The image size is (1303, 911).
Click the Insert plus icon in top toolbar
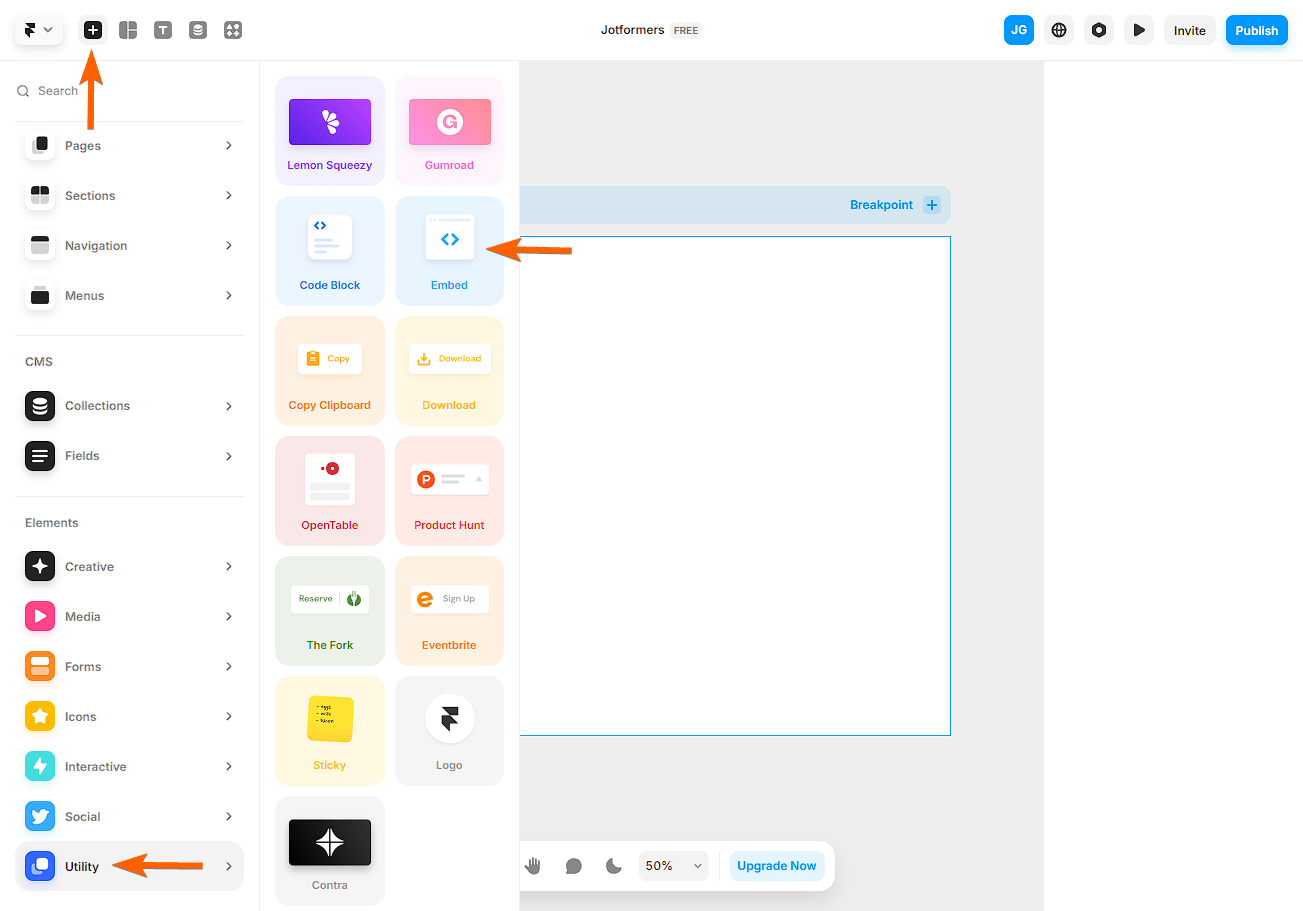tap(93, 30)
